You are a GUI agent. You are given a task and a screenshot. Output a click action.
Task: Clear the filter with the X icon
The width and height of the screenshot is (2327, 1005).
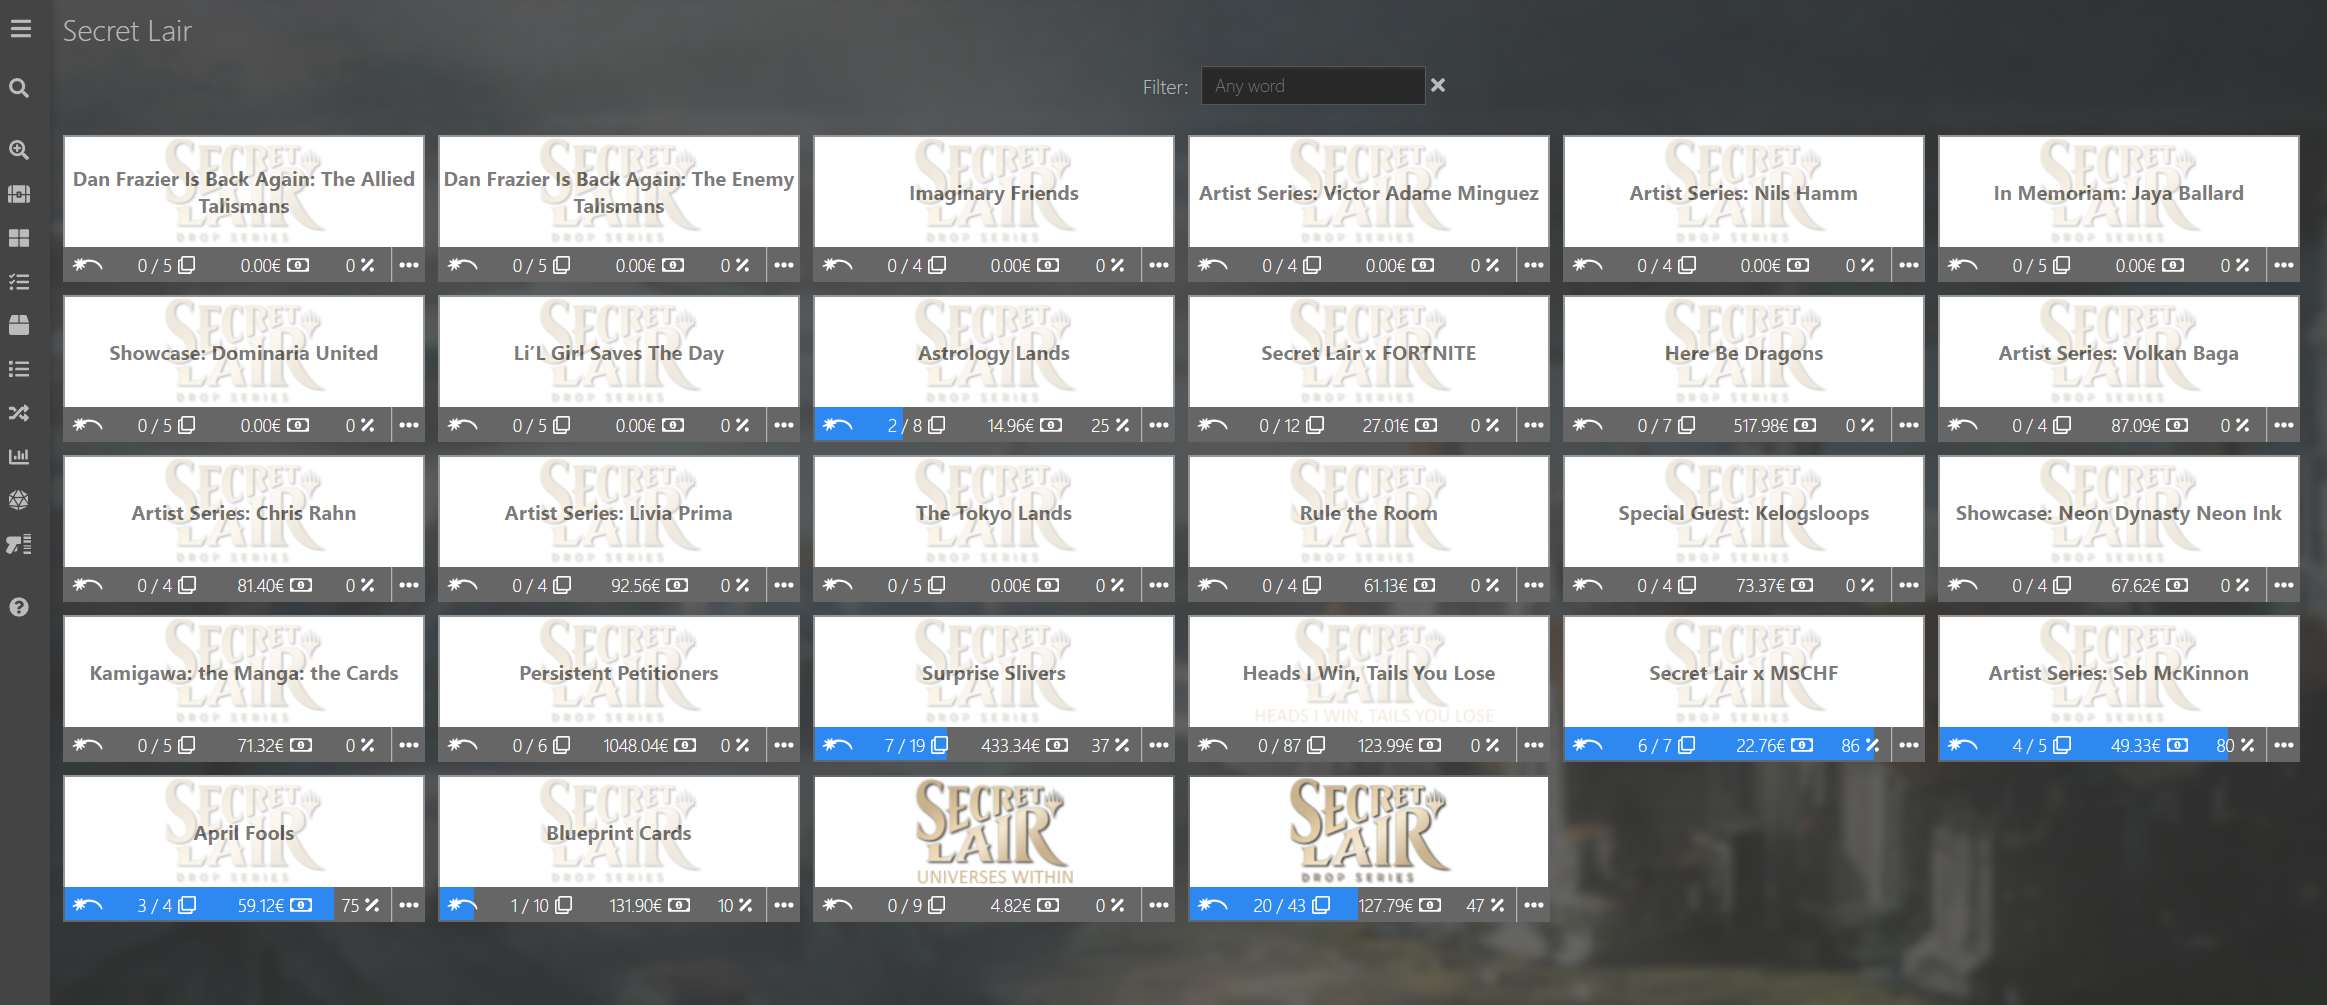pyautogui.click(x=1438, y=85)
